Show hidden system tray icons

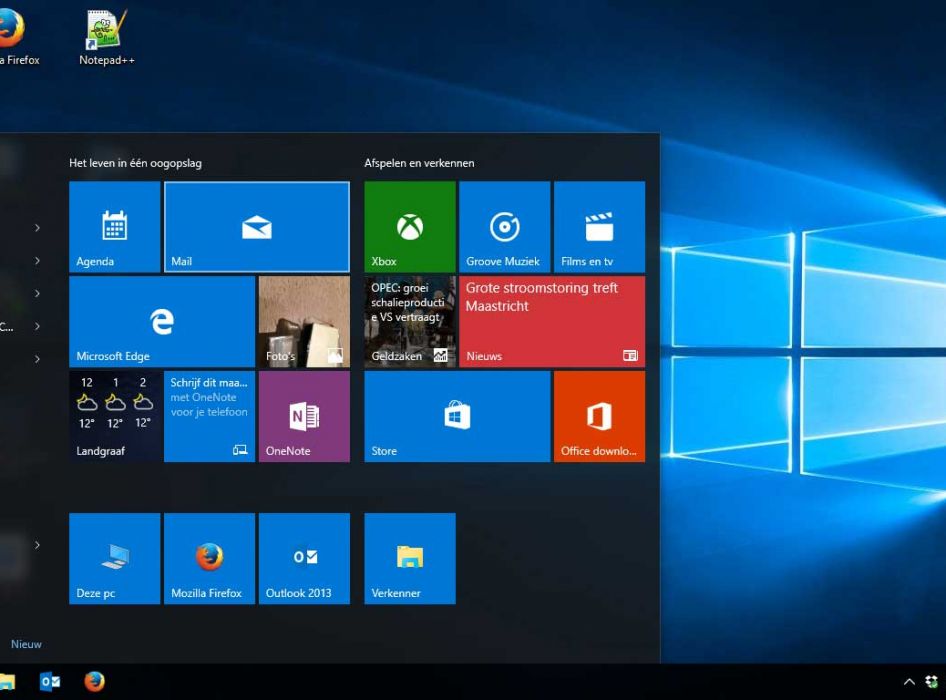909,682
